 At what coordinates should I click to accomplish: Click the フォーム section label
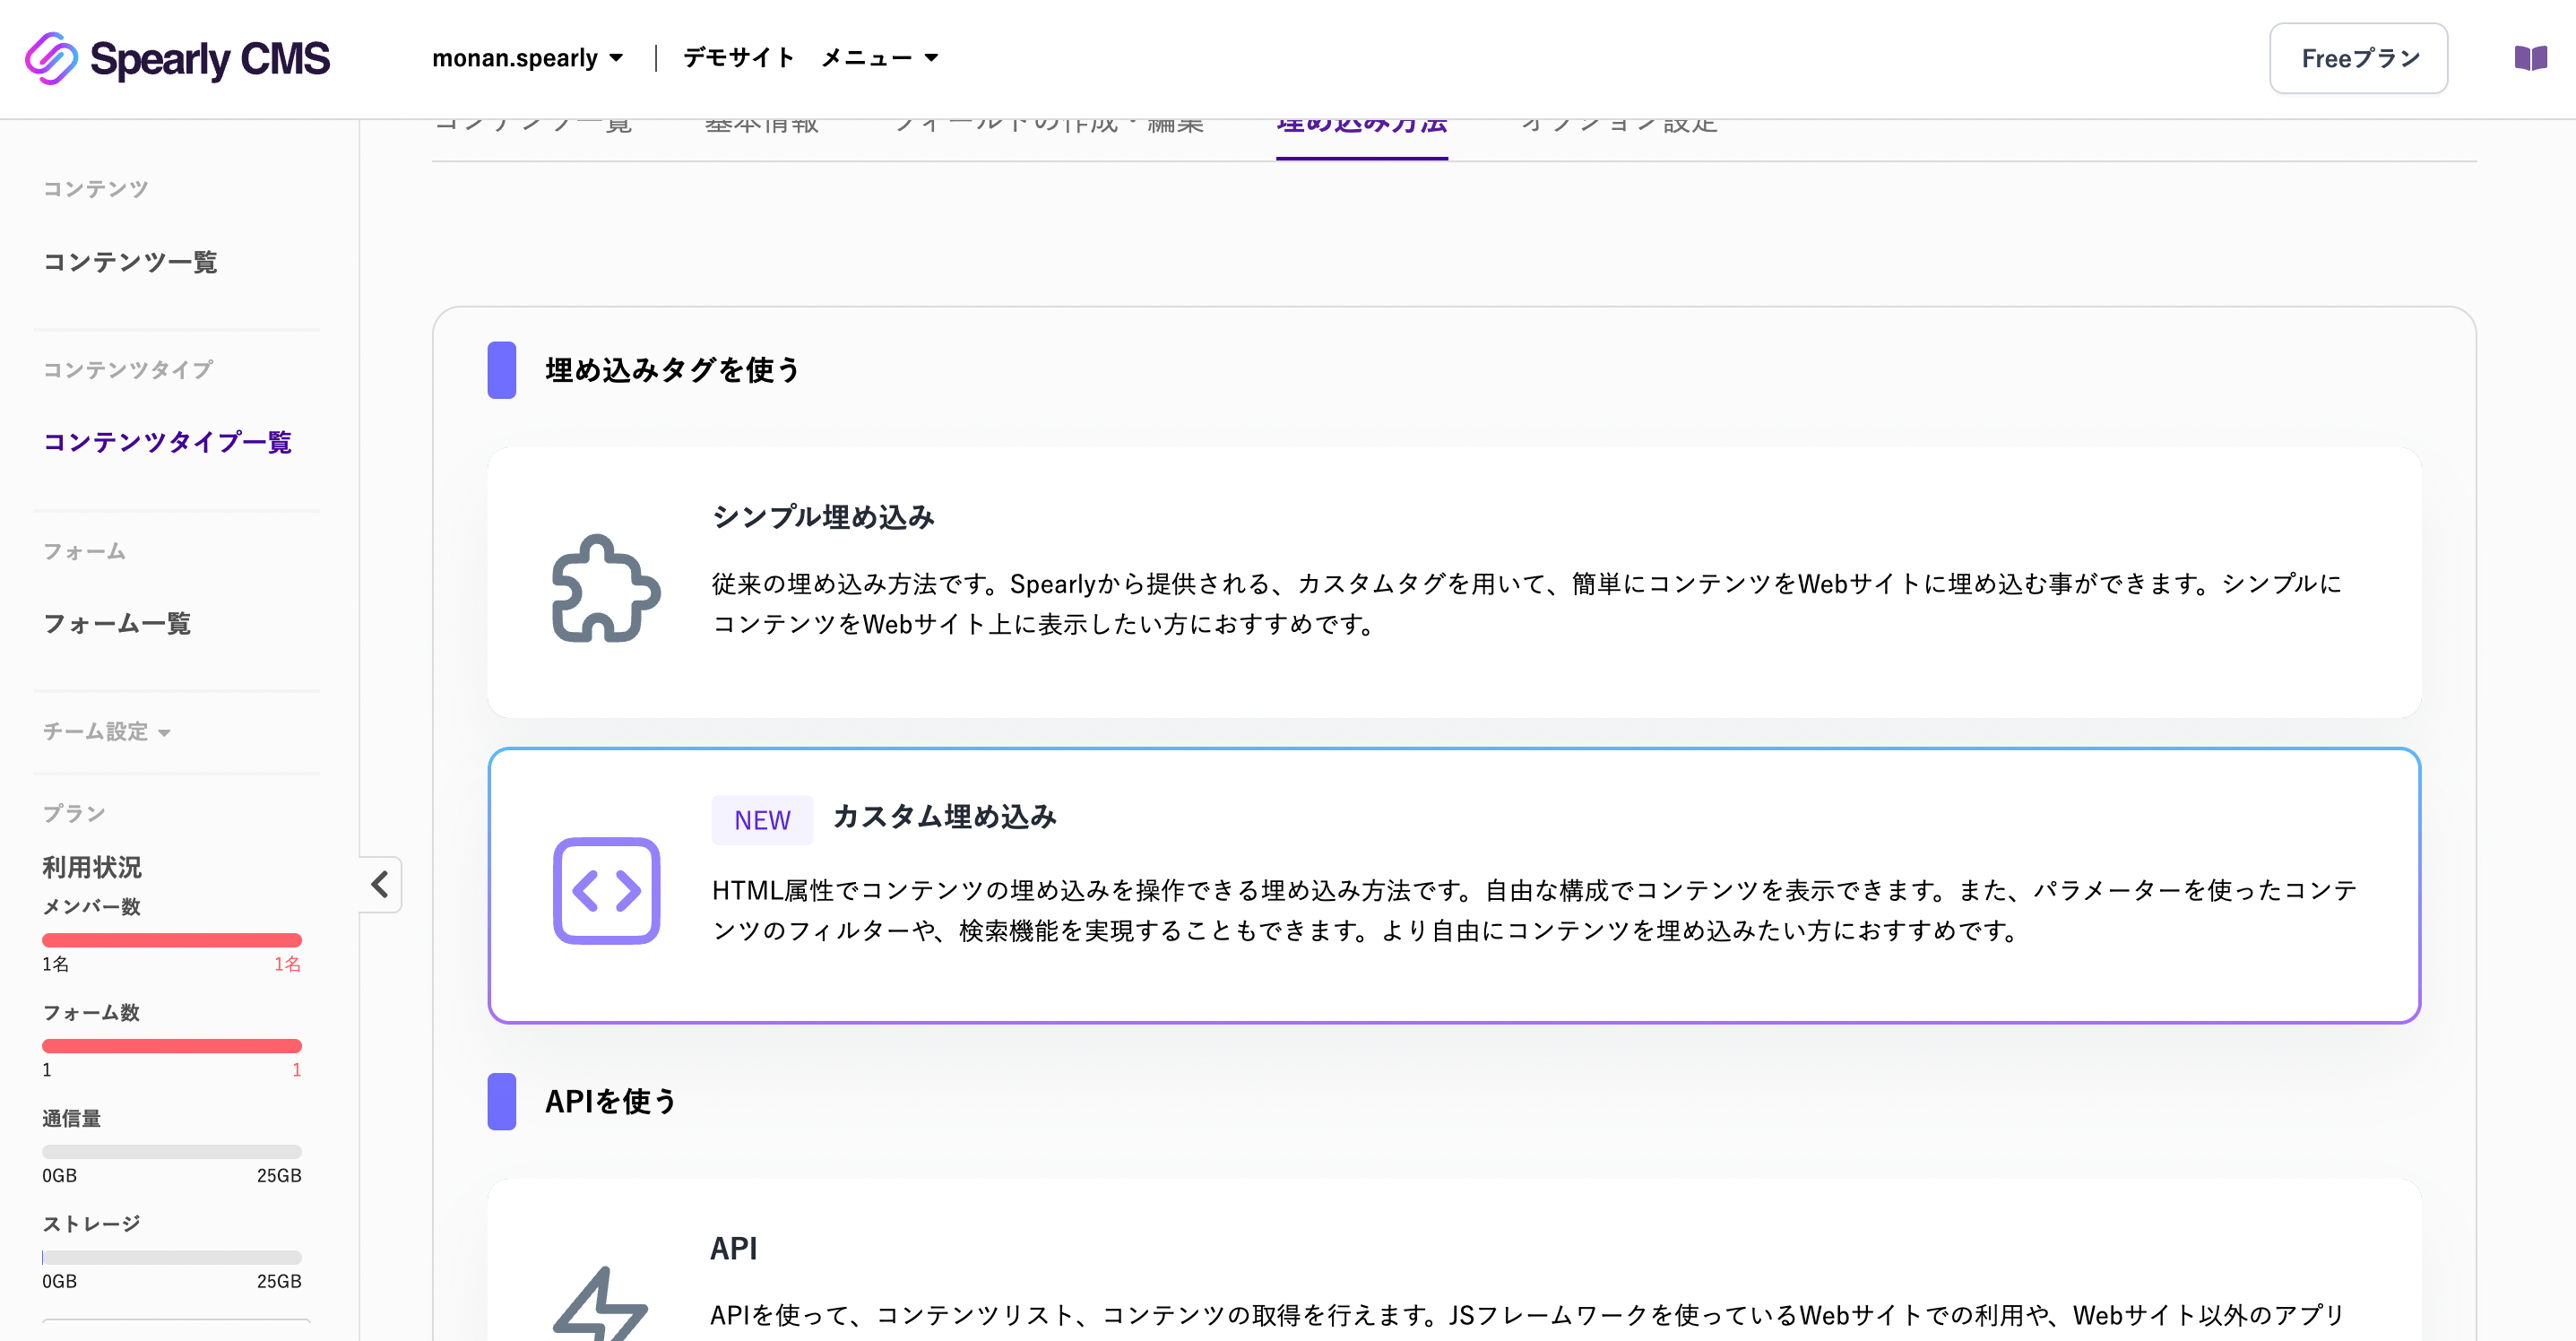click(x=84, y=551)
